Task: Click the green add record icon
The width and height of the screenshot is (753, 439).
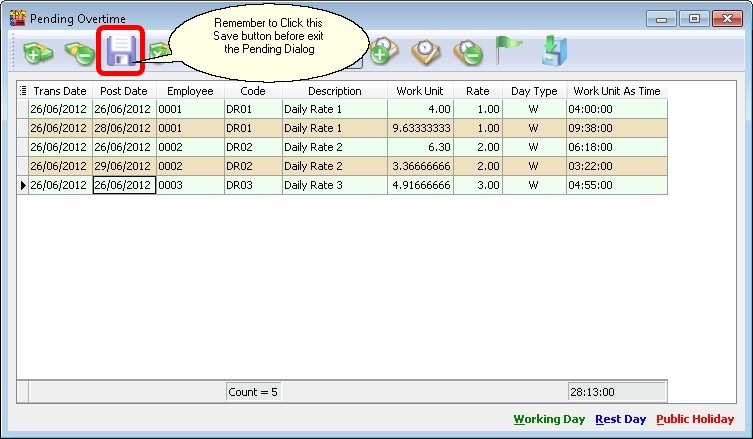Action: tap(37, 52)
